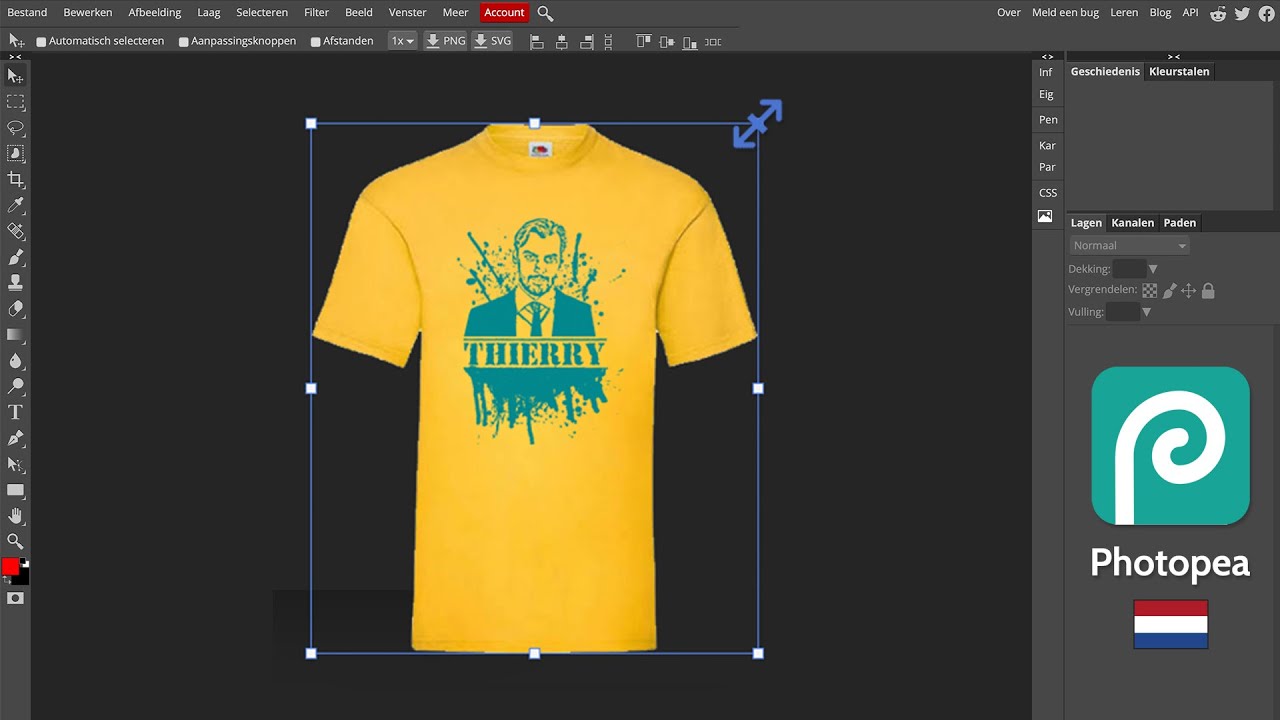
Task: Select the Brush tool
Action: click(15, 258)
